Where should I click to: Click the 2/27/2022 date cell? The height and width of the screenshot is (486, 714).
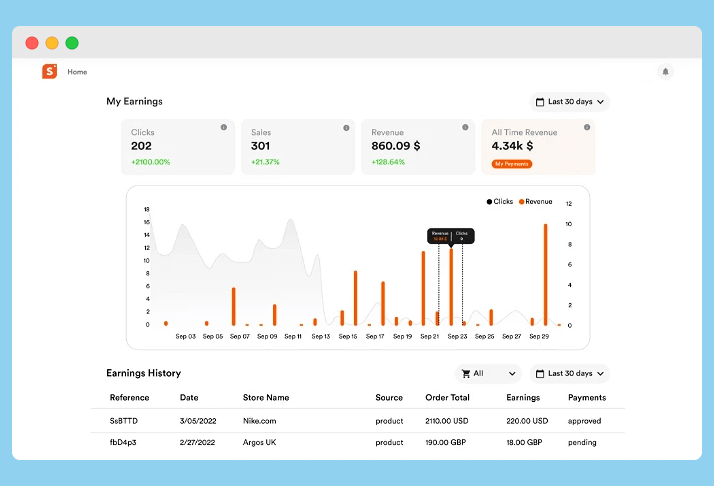pos(197,442)
